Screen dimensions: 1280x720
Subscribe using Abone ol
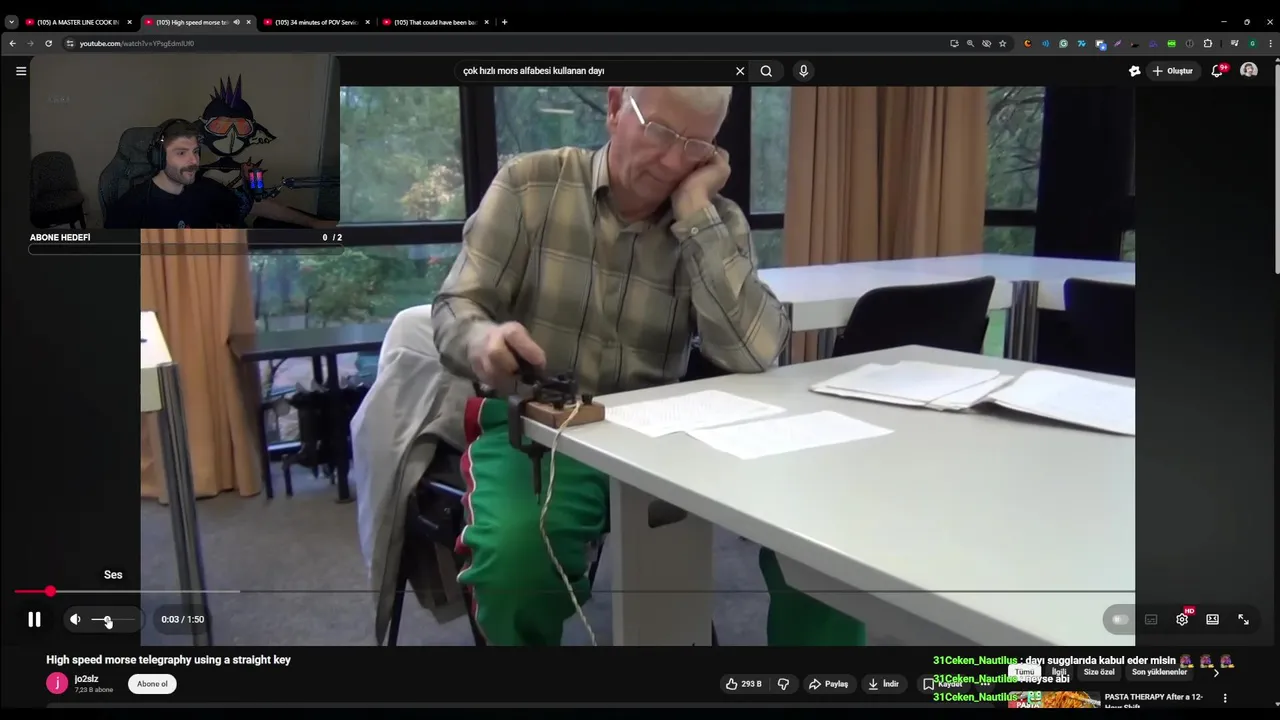152,684
